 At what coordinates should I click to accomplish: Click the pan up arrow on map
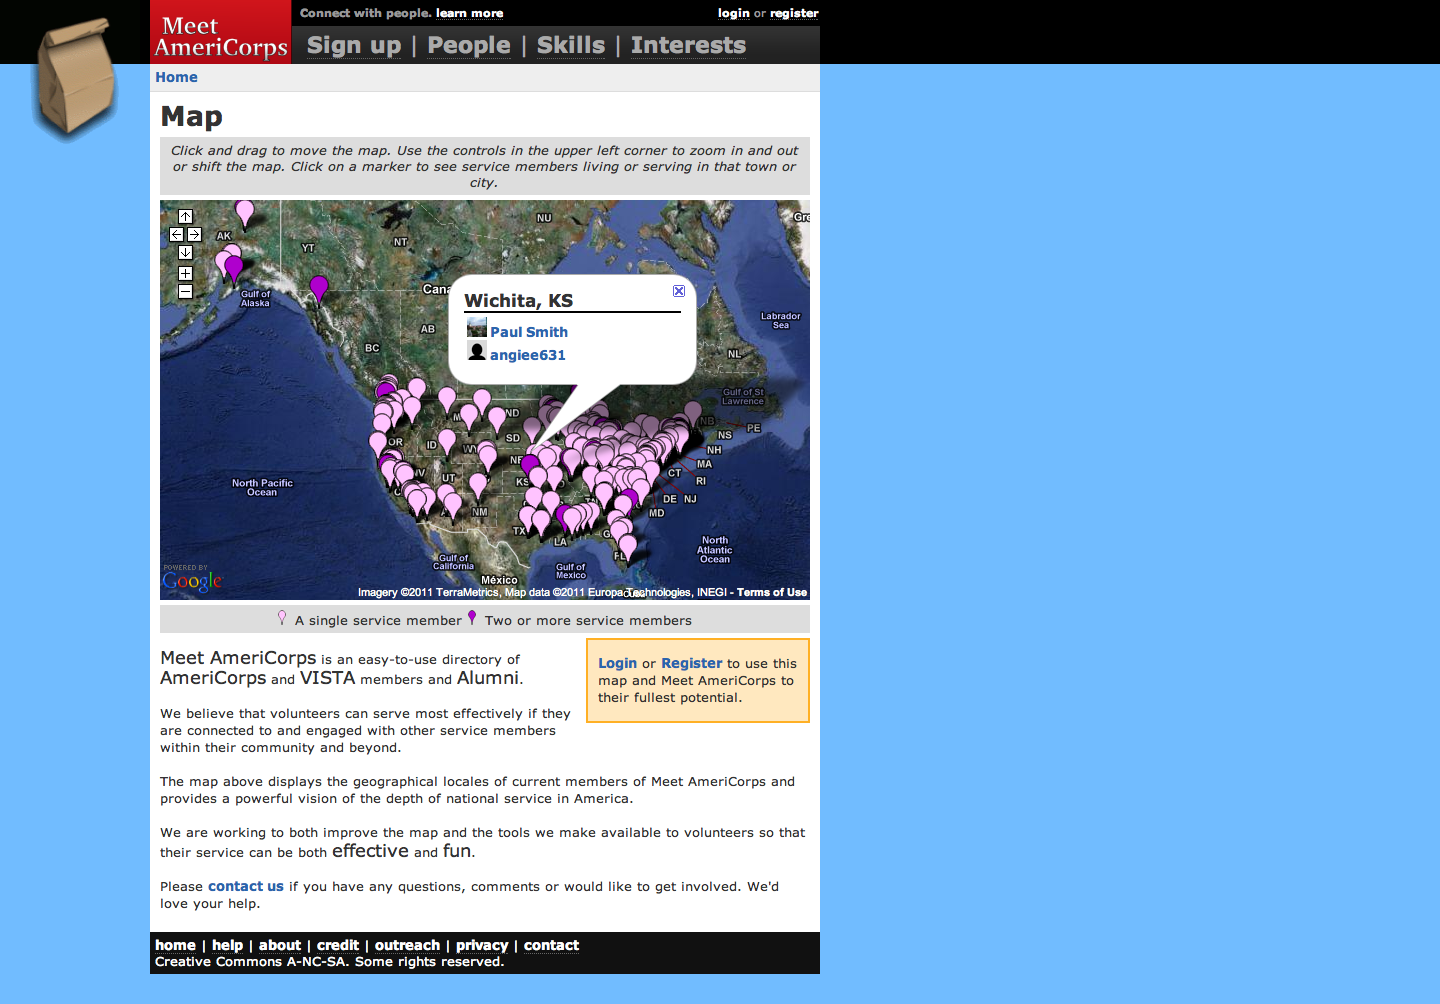pyautogui.click(x=185, y=216)
